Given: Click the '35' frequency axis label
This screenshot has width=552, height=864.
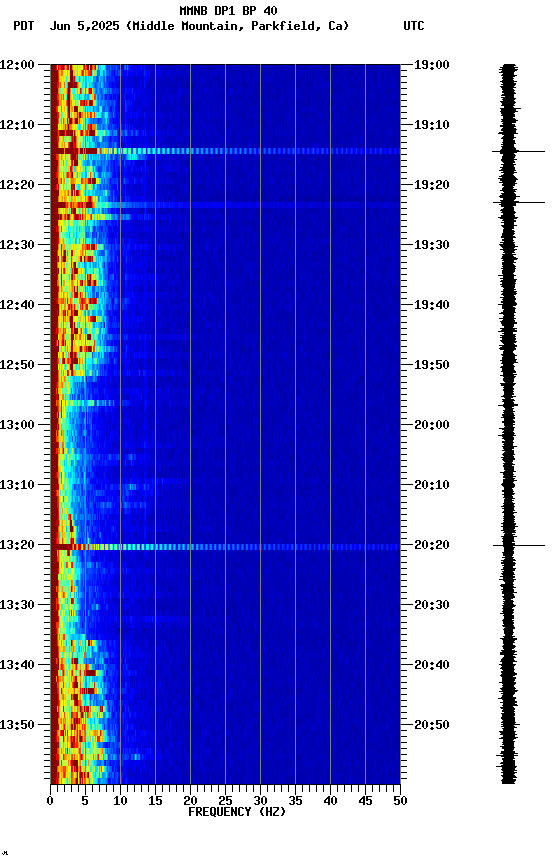Looking at the screenshot, I should [295, 801].
